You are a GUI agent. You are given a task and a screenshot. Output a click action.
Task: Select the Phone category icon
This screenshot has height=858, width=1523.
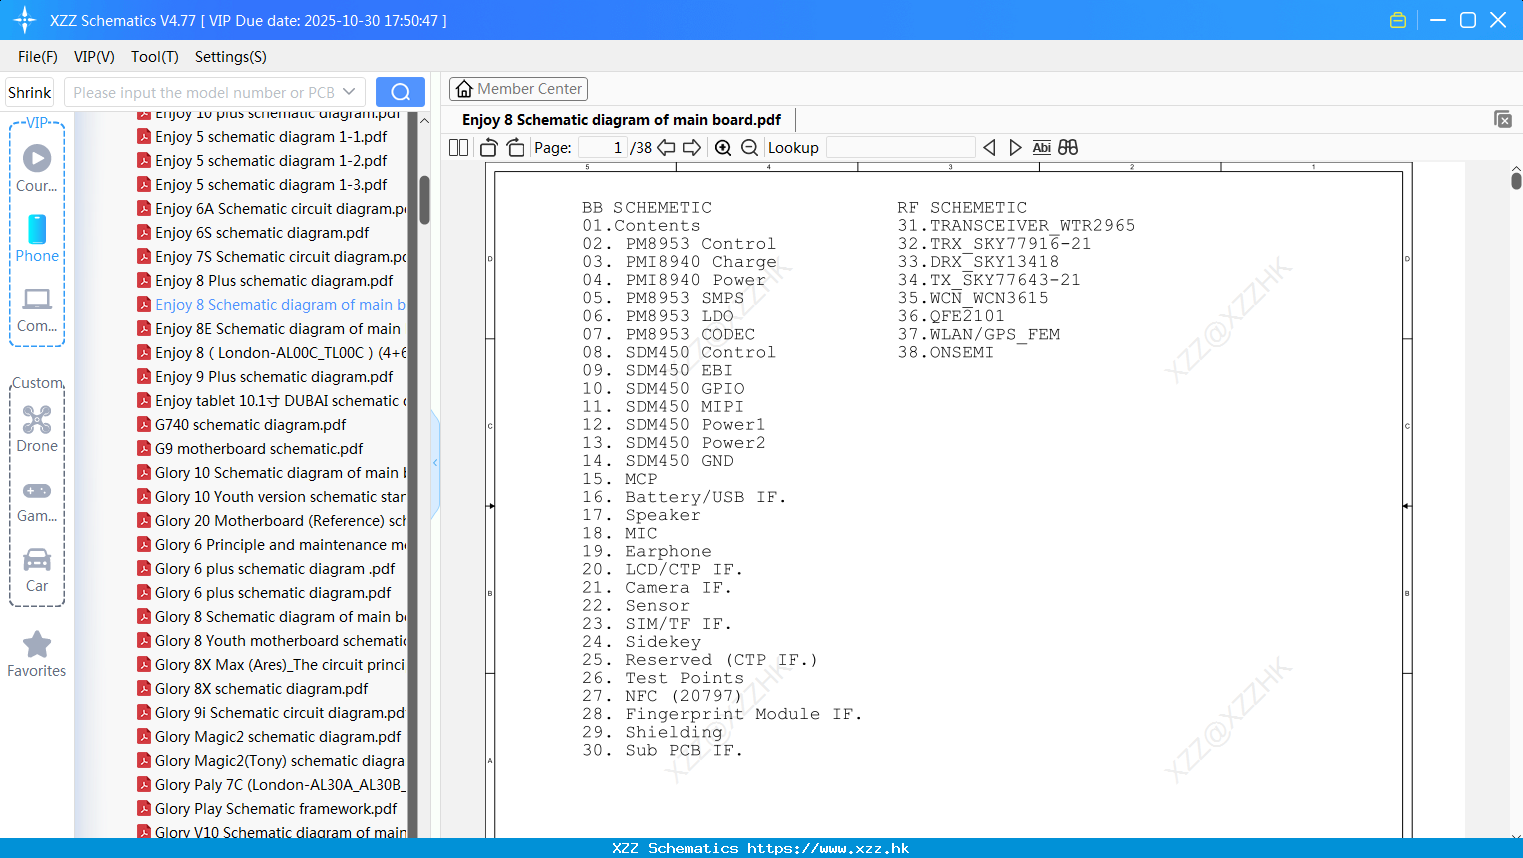point(37,239)
